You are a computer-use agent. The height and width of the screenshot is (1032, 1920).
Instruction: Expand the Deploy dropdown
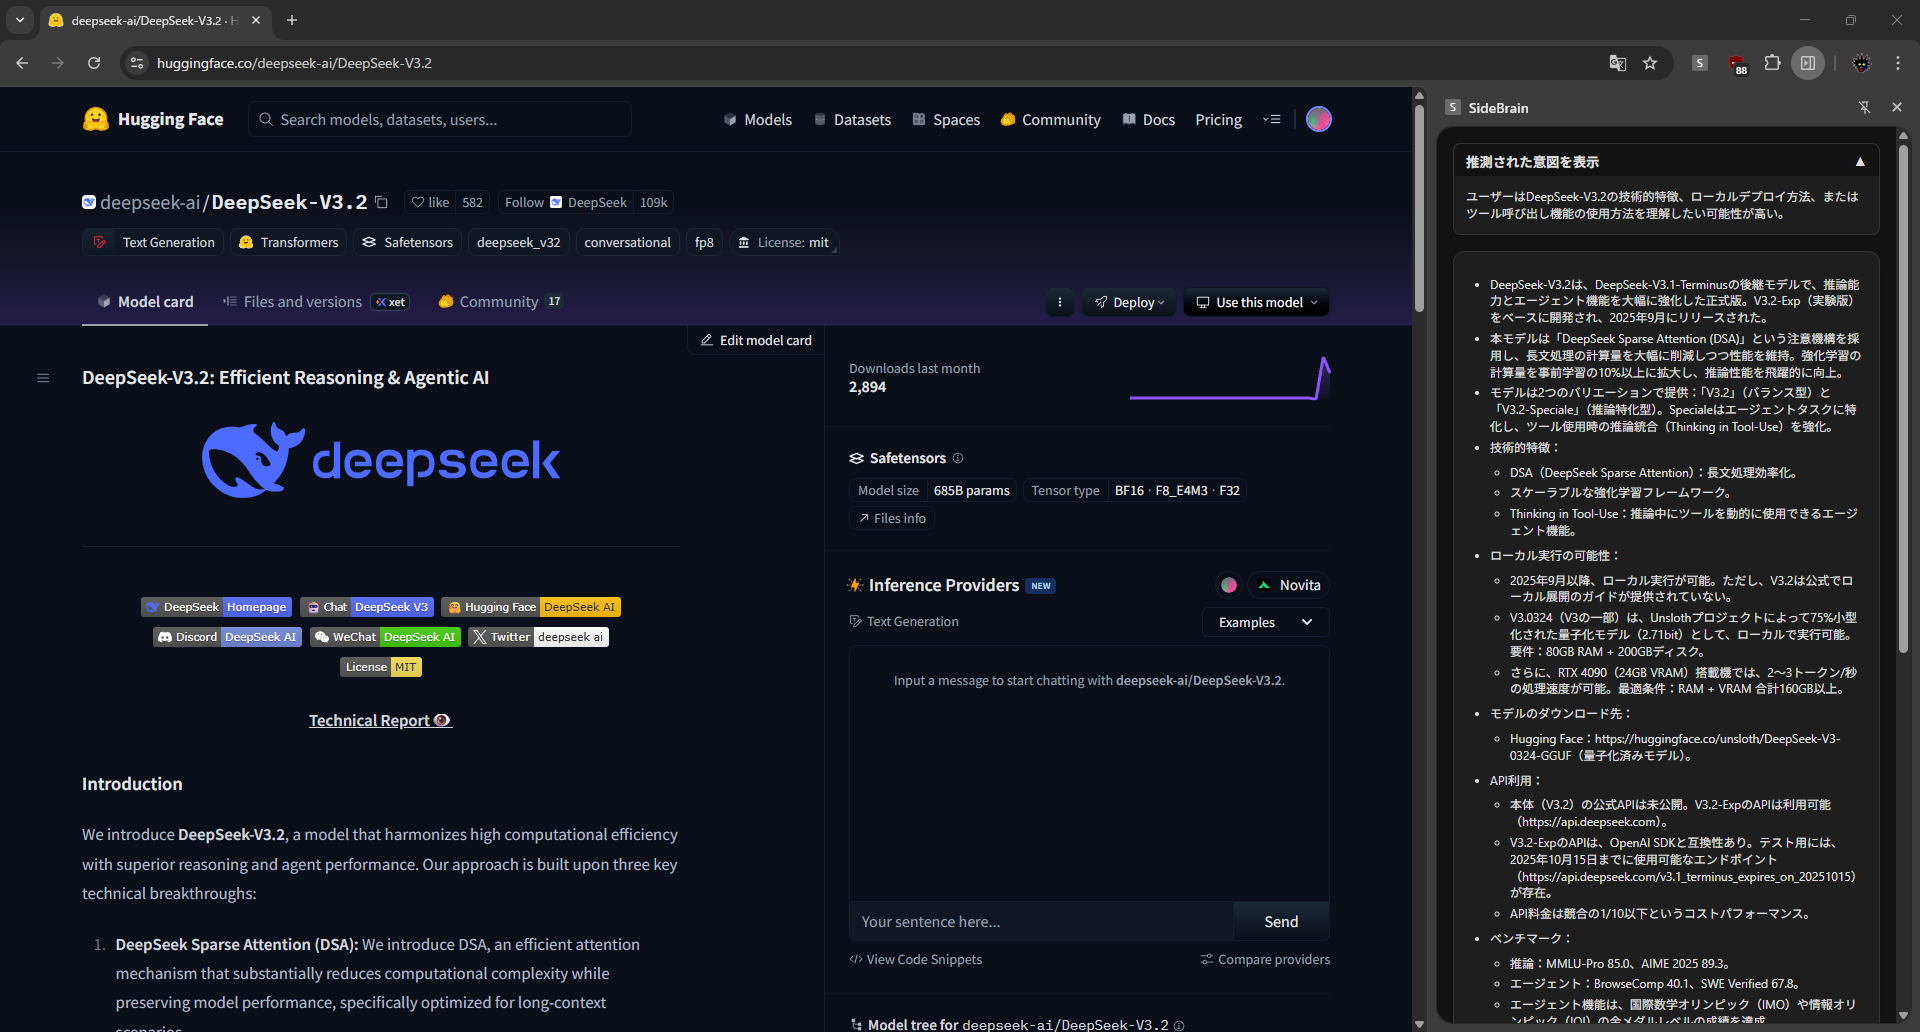pyautogui.click(x=1130, y=302)
